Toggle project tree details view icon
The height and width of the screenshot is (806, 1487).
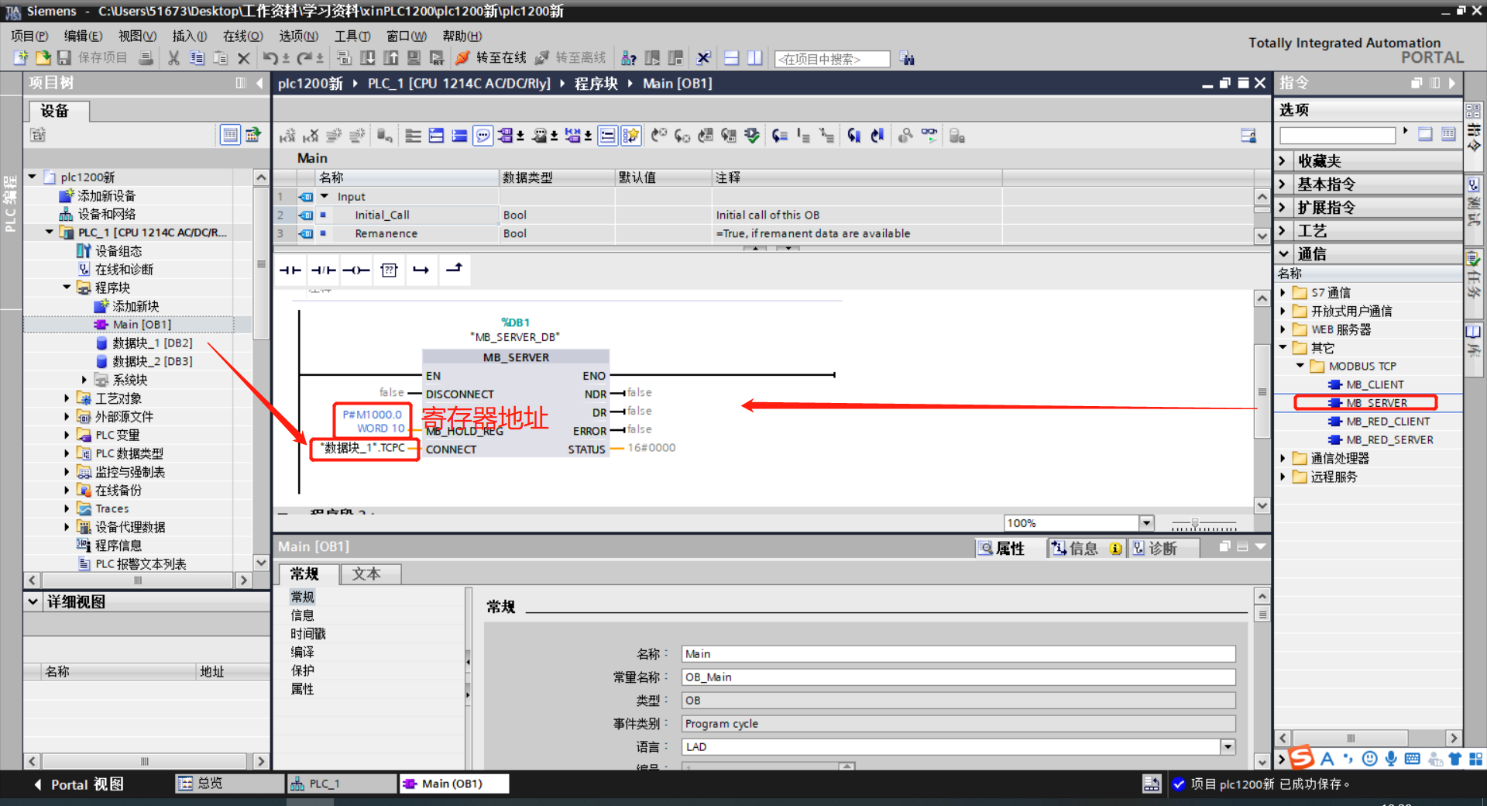pyautogui.click(x=231, y=134)
